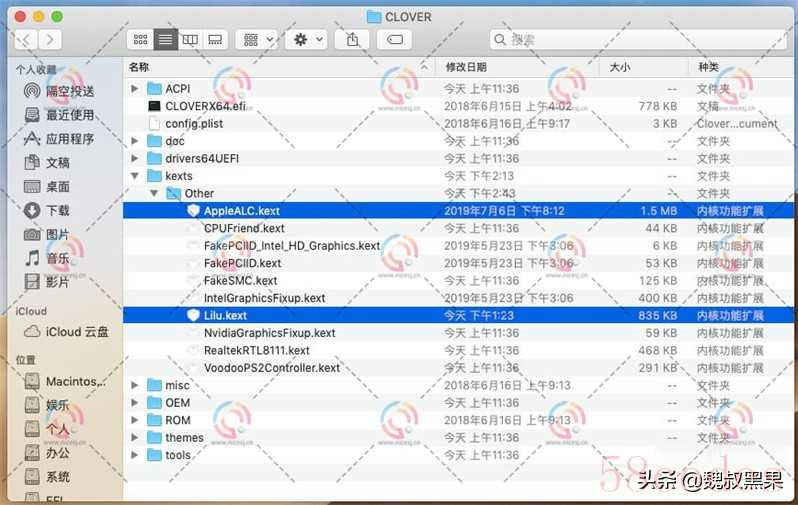Image resolution: width=798 pixels, height=505 pixels.
Task: Select the 娱乐 volume in sidebar
Action: [x=47, y=405]
